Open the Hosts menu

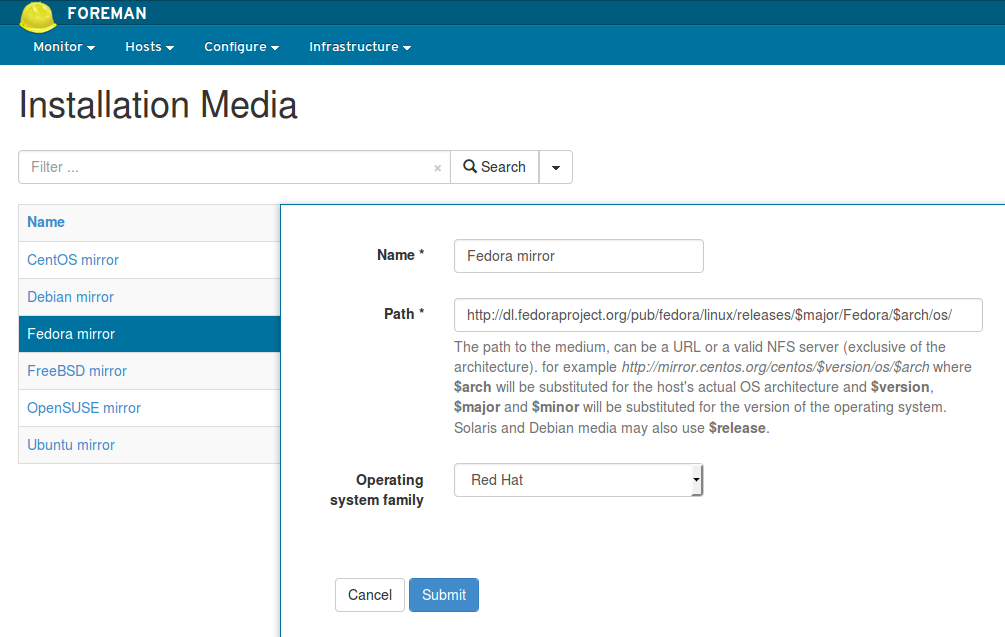[149, 47]
